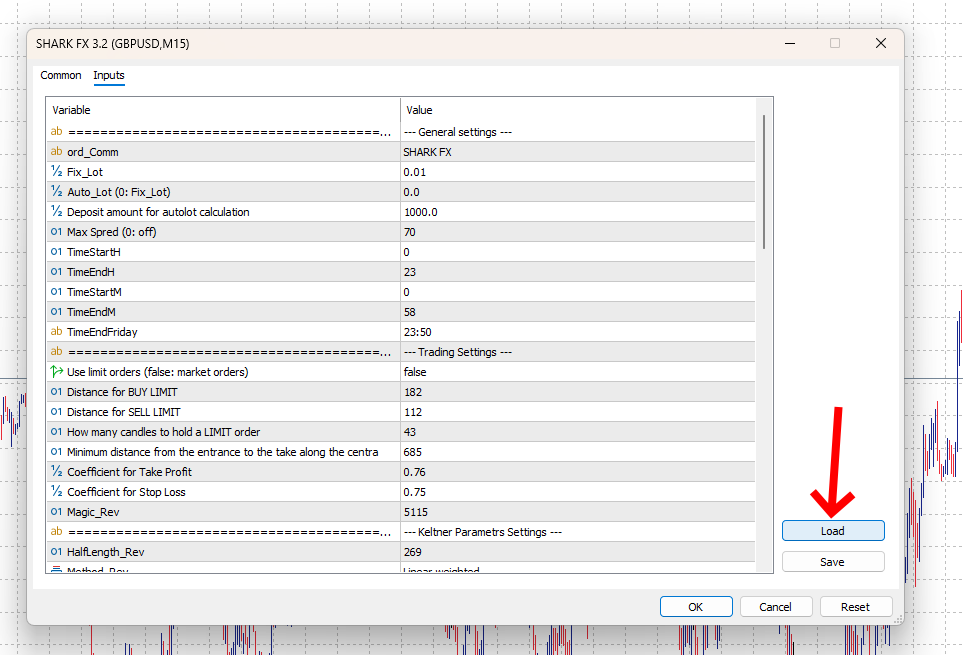Select the '--- Trading Settings ---' value cell
Screen dimensions: 963x655
[x=578, y=352]
